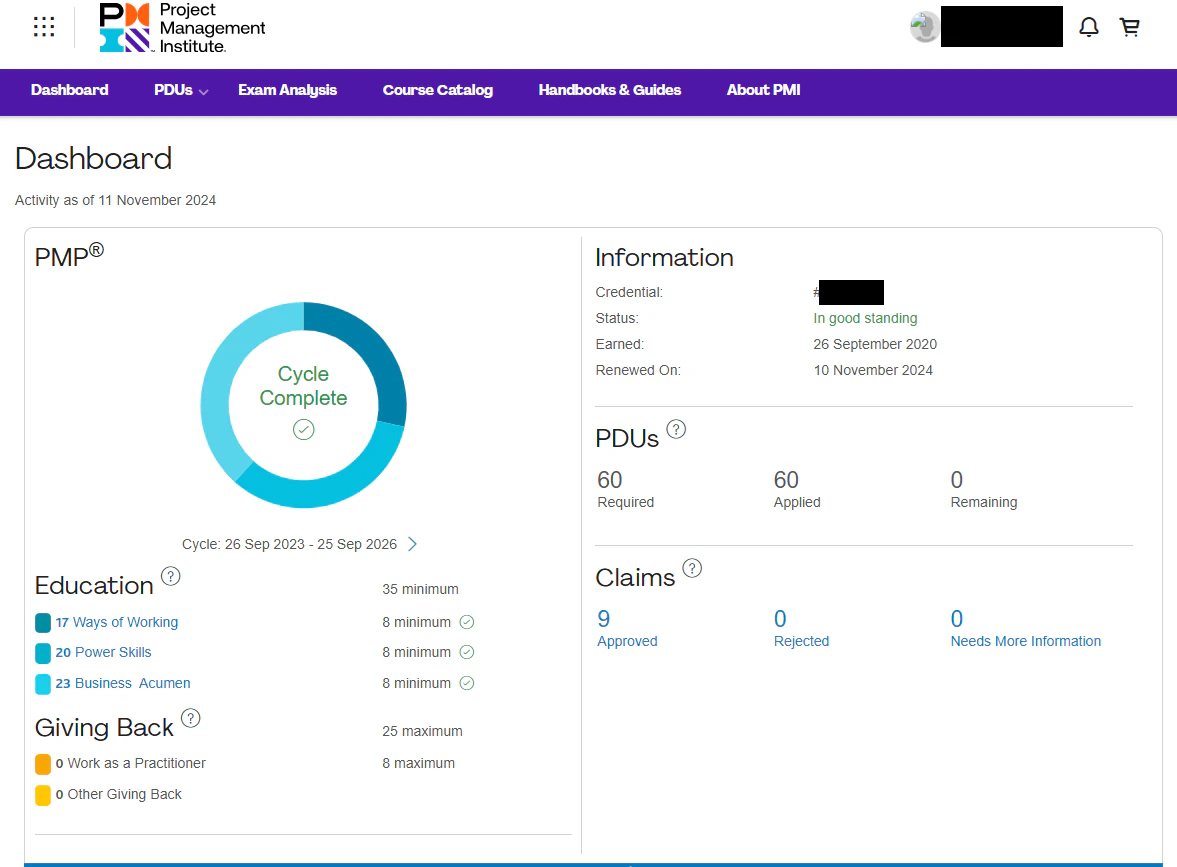Click 'Cycle: 26 Sep 2023 - 25 Sep 2026' text
Viewport: 1177px width, 867px height.
pyautogui.click(x=289, y=544)
